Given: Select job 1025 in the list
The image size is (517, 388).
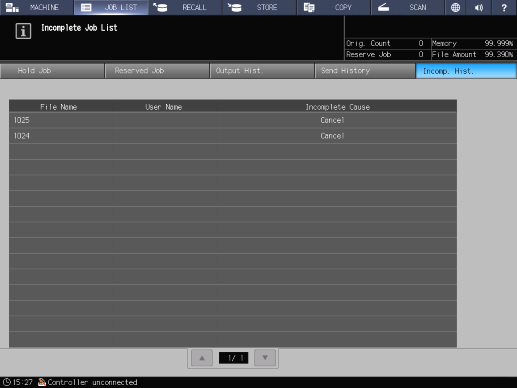Looking at the screenshot, I should tap(233, 120).
